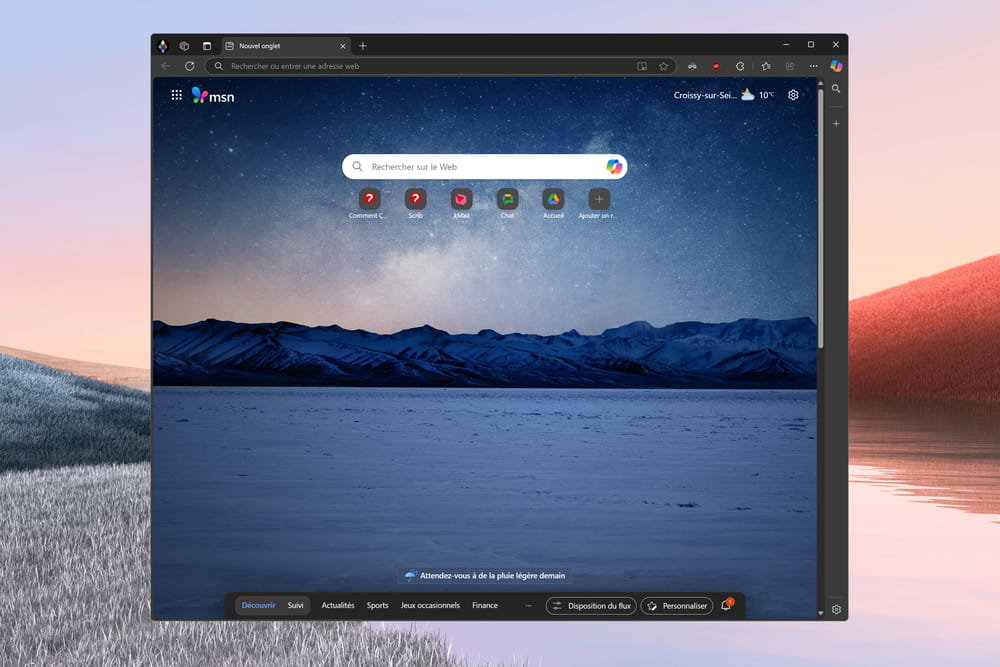The width and height of the screenshot is (1000, 667).
Task: Open the Edge profile icon in title bar
Action: coord(163,46)
